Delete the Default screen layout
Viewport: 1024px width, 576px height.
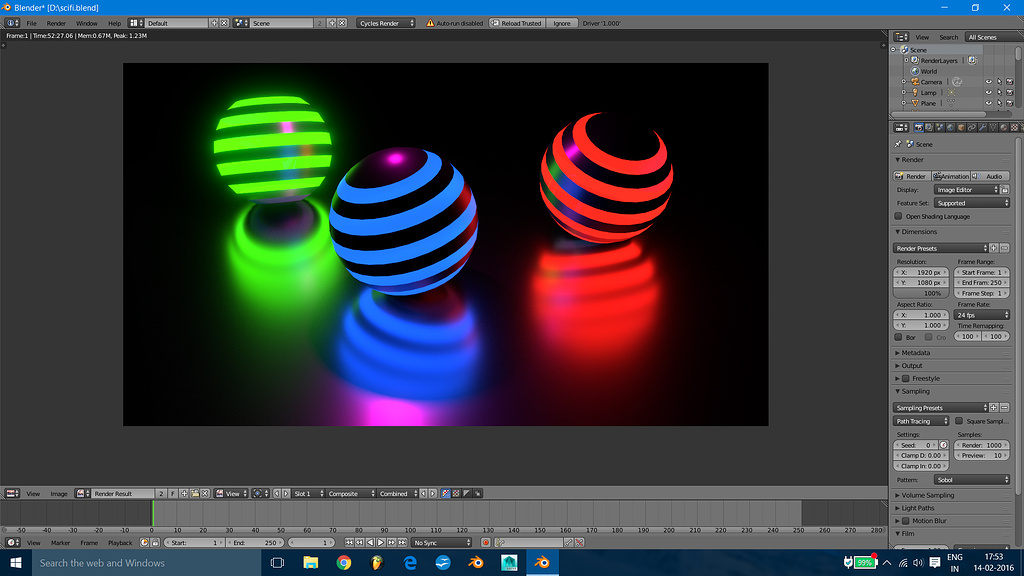(224, 23)
